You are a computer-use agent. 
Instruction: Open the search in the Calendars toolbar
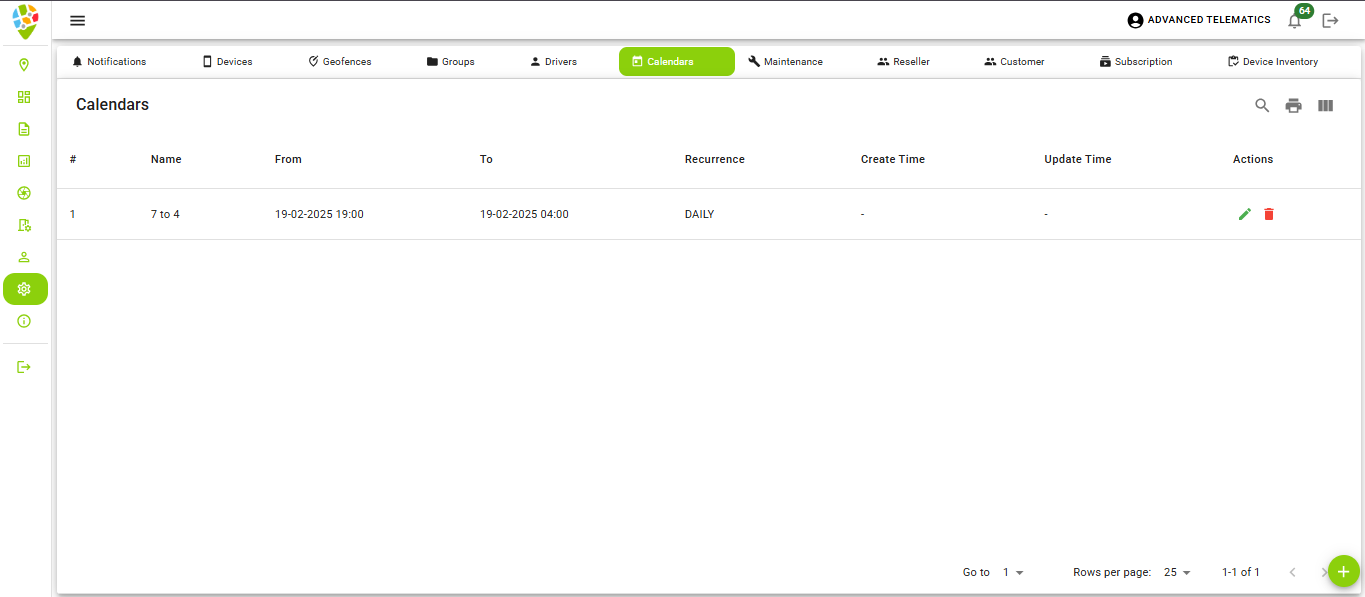[x=1261, y=105]
